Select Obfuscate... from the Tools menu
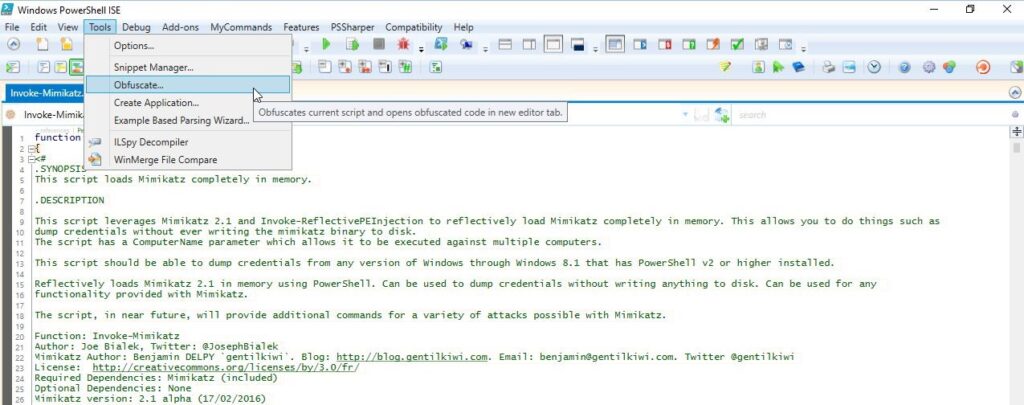The width and height of the screenshot is (1024, 405). tap(188, 85)
